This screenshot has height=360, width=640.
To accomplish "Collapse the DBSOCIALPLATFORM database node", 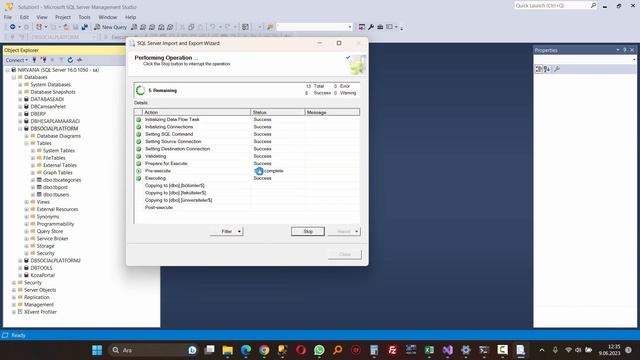I will [20, 129].
